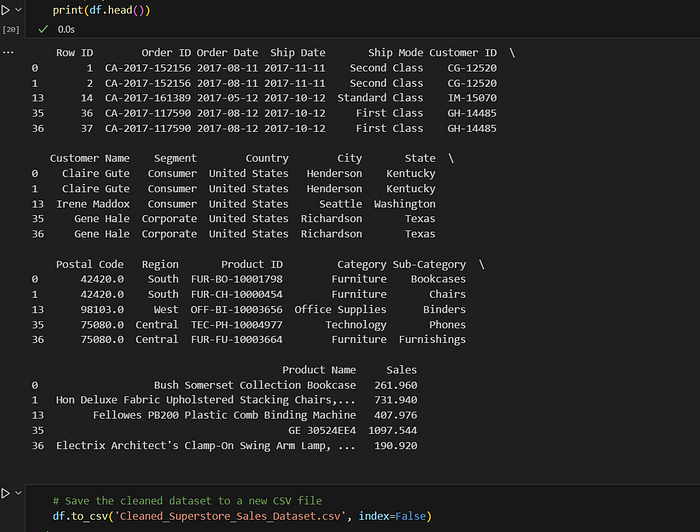Click order ID CA-2017-161389

[x=148, y=98]
